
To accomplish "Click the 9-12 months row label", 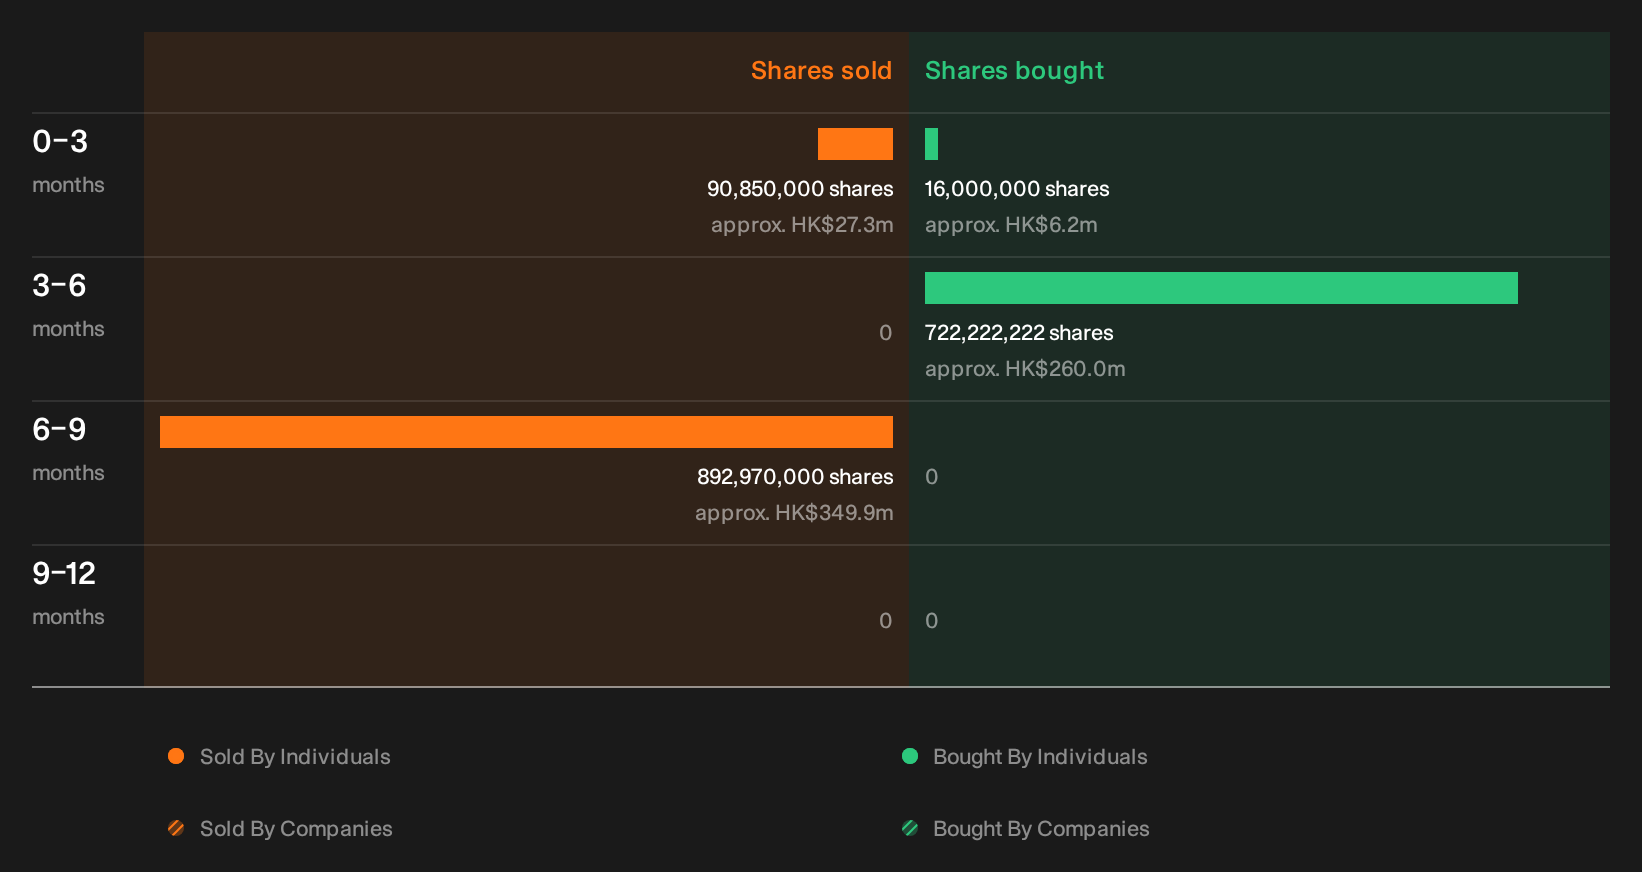I will [x=68, y=593].
